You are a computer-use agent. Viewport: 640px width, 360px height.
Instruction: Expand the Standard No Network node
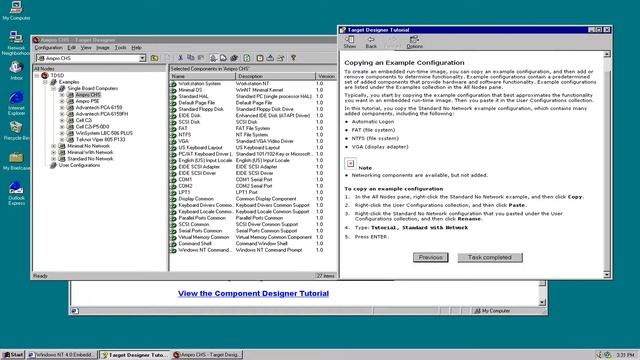click(x=53, y=159)
